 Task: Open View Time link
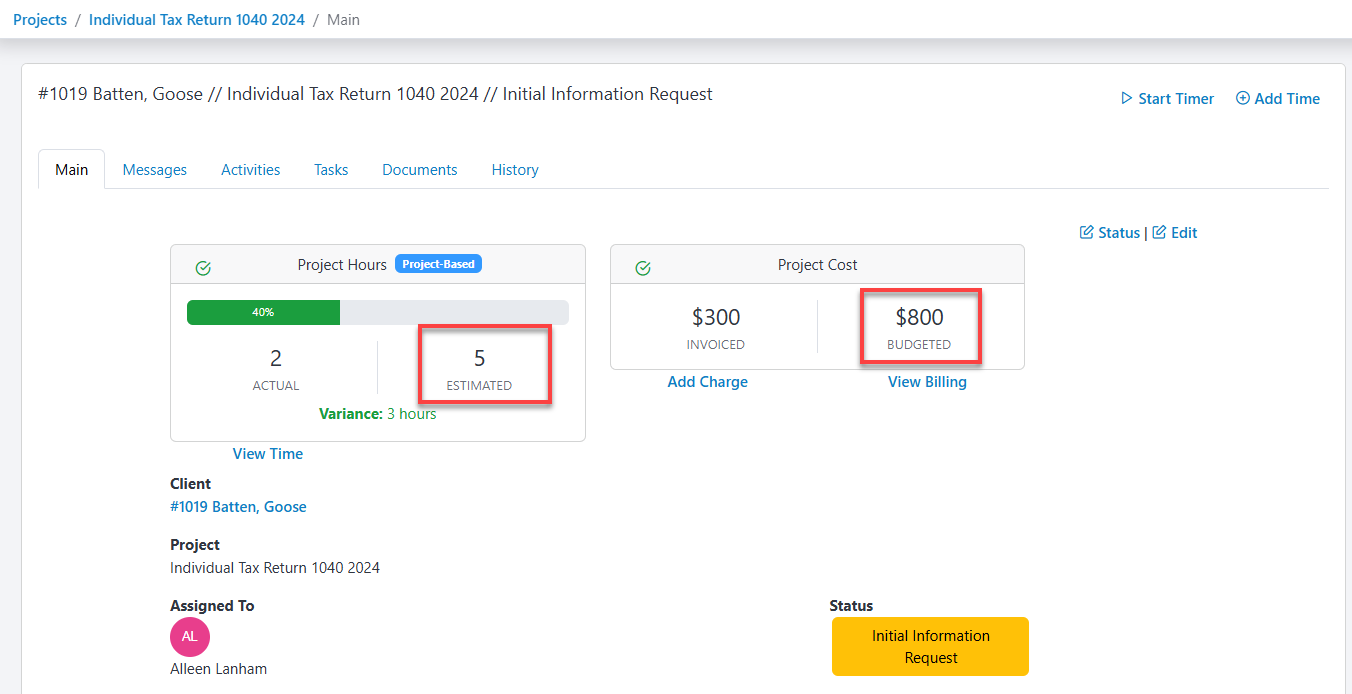268,454
